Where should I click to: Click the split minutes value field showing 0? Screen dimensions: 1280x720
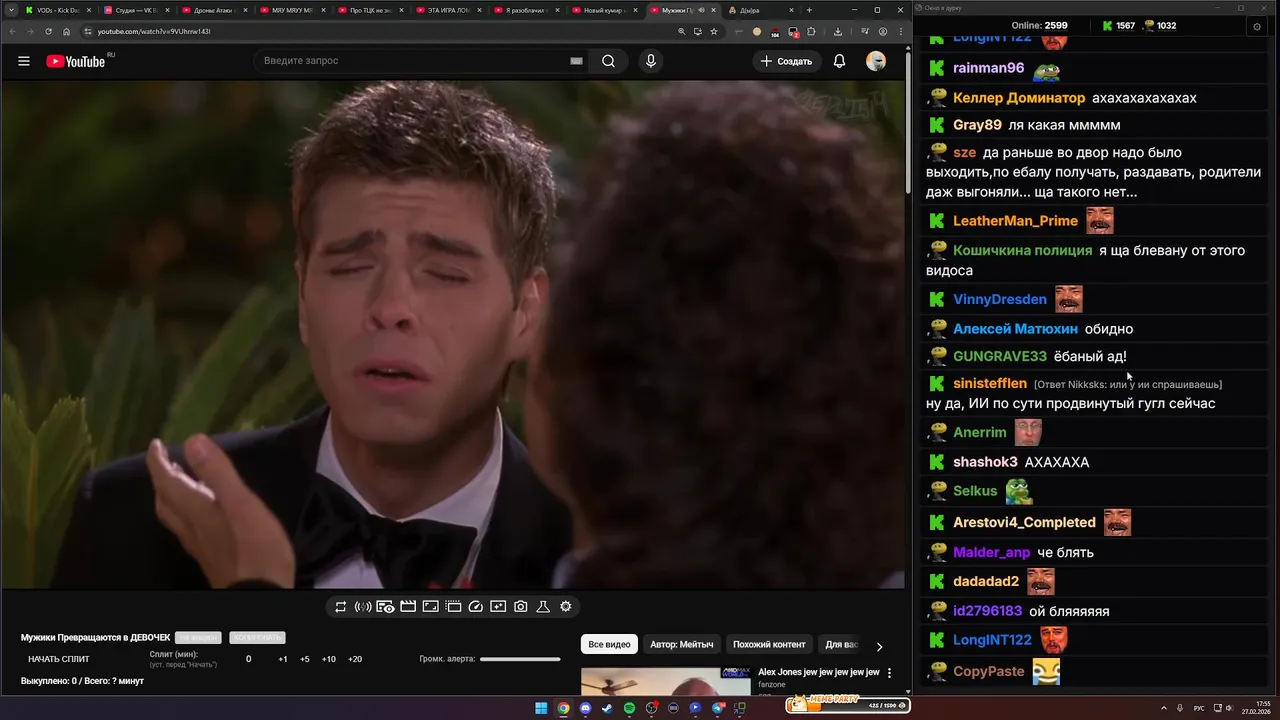coord(249,659)
